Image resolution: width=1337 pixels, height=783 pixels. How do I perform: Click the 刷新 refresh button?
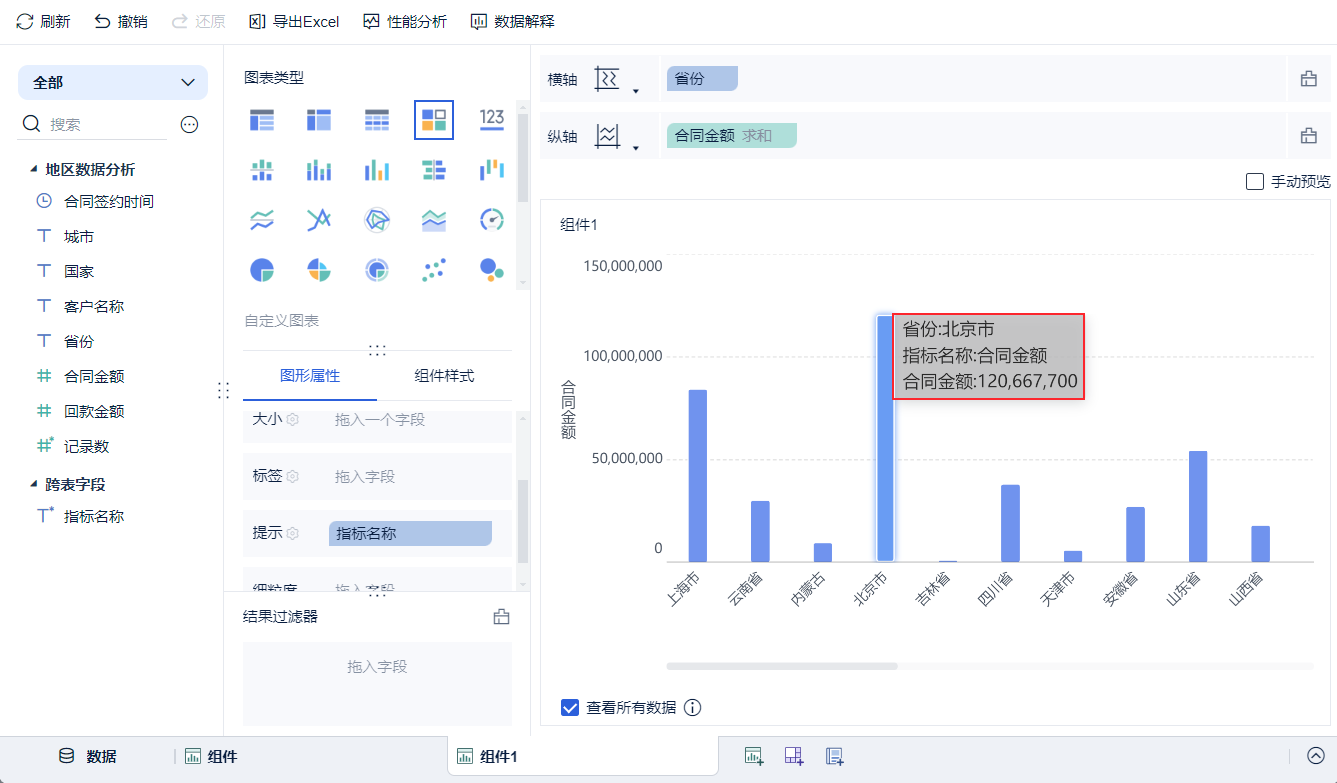[x=43, y=21]
